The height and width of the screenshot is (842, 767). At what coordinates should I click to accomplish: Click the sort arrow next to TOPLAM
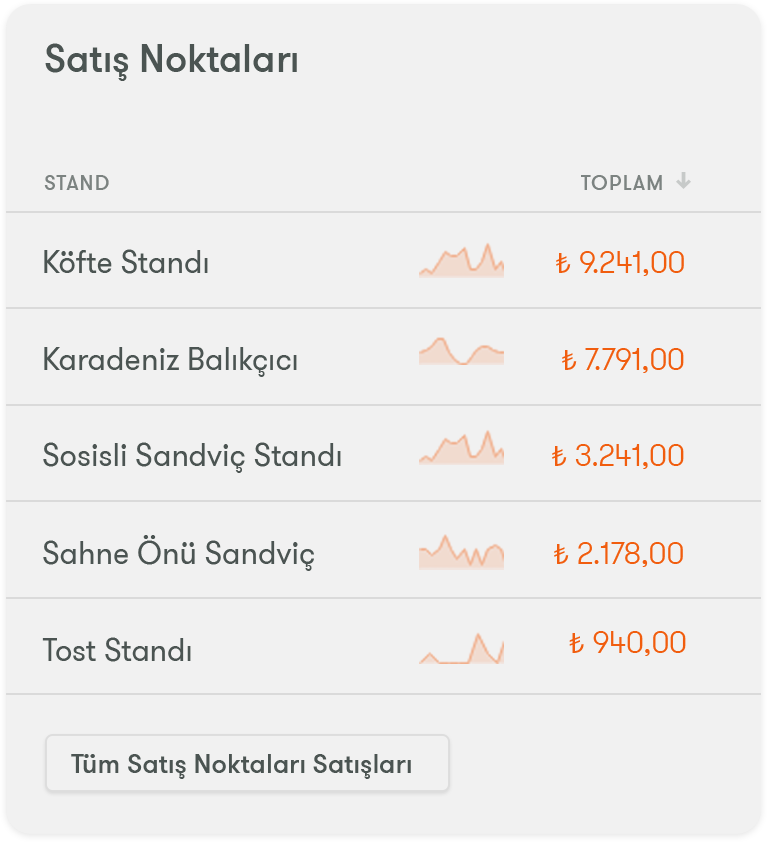pyautogui.click(x=683, y=181)
